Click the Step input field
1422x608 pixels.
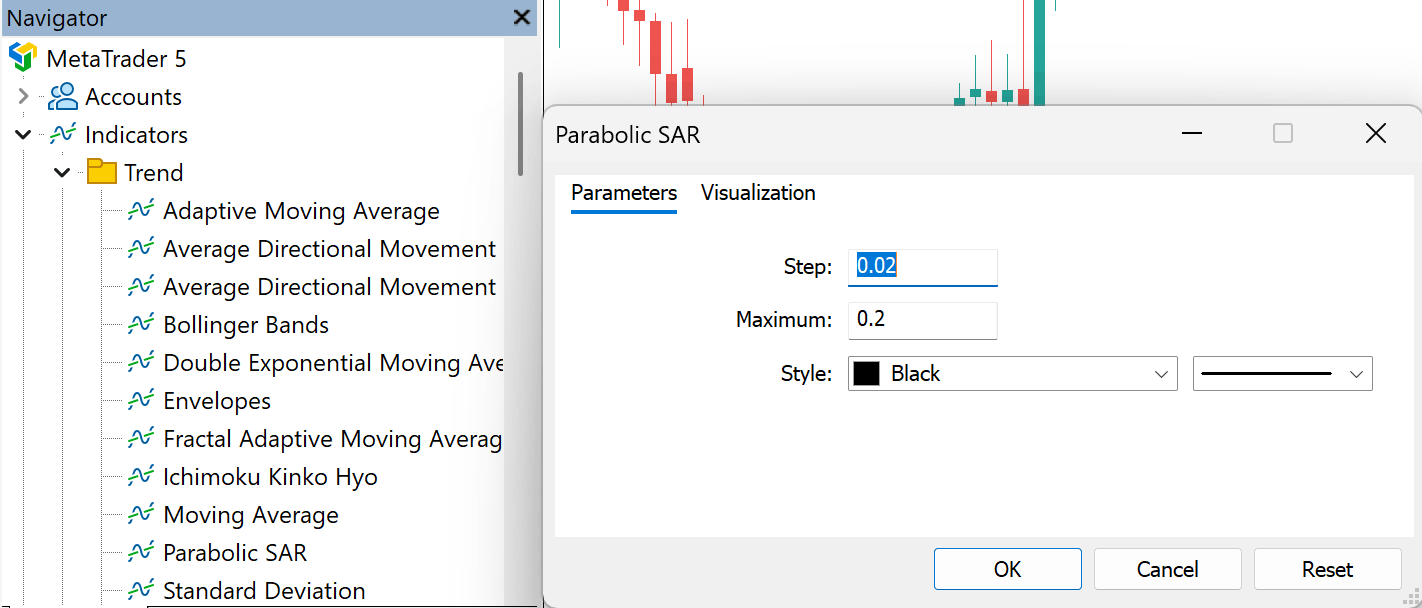(923, 267)
